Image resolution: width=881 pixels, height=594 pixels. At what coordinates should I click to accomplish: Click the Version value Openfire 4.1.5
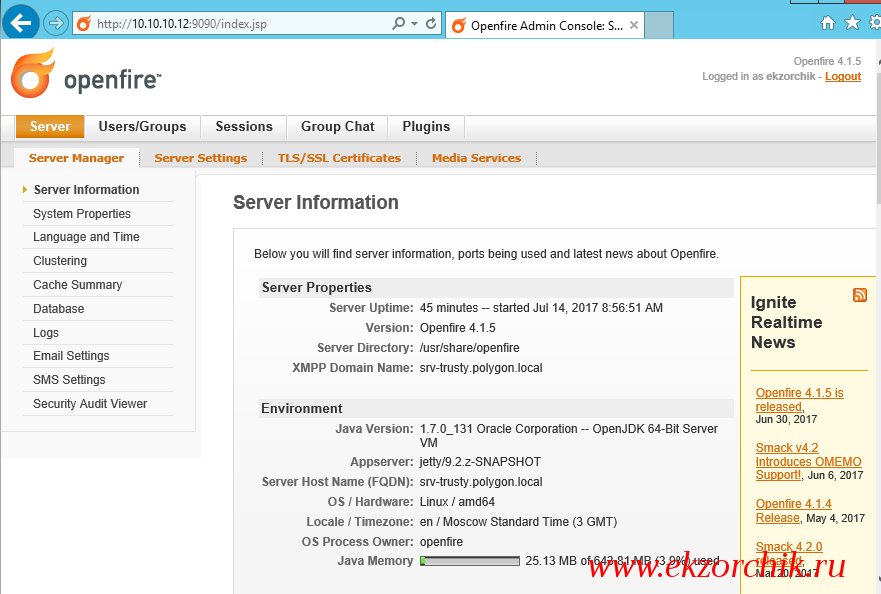coord(457,328)
